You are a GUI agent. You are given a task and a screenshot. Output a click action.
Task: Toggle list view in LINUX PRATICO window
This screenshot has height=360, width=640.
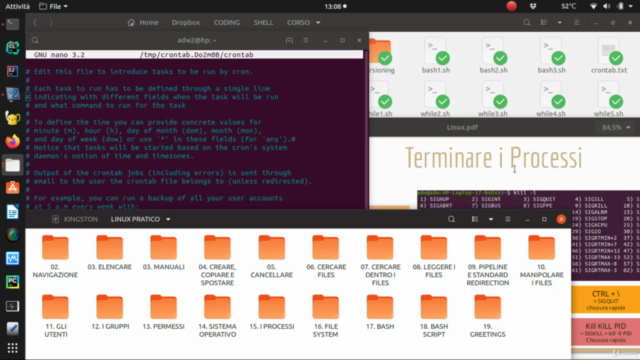click(x=475, y=219)
